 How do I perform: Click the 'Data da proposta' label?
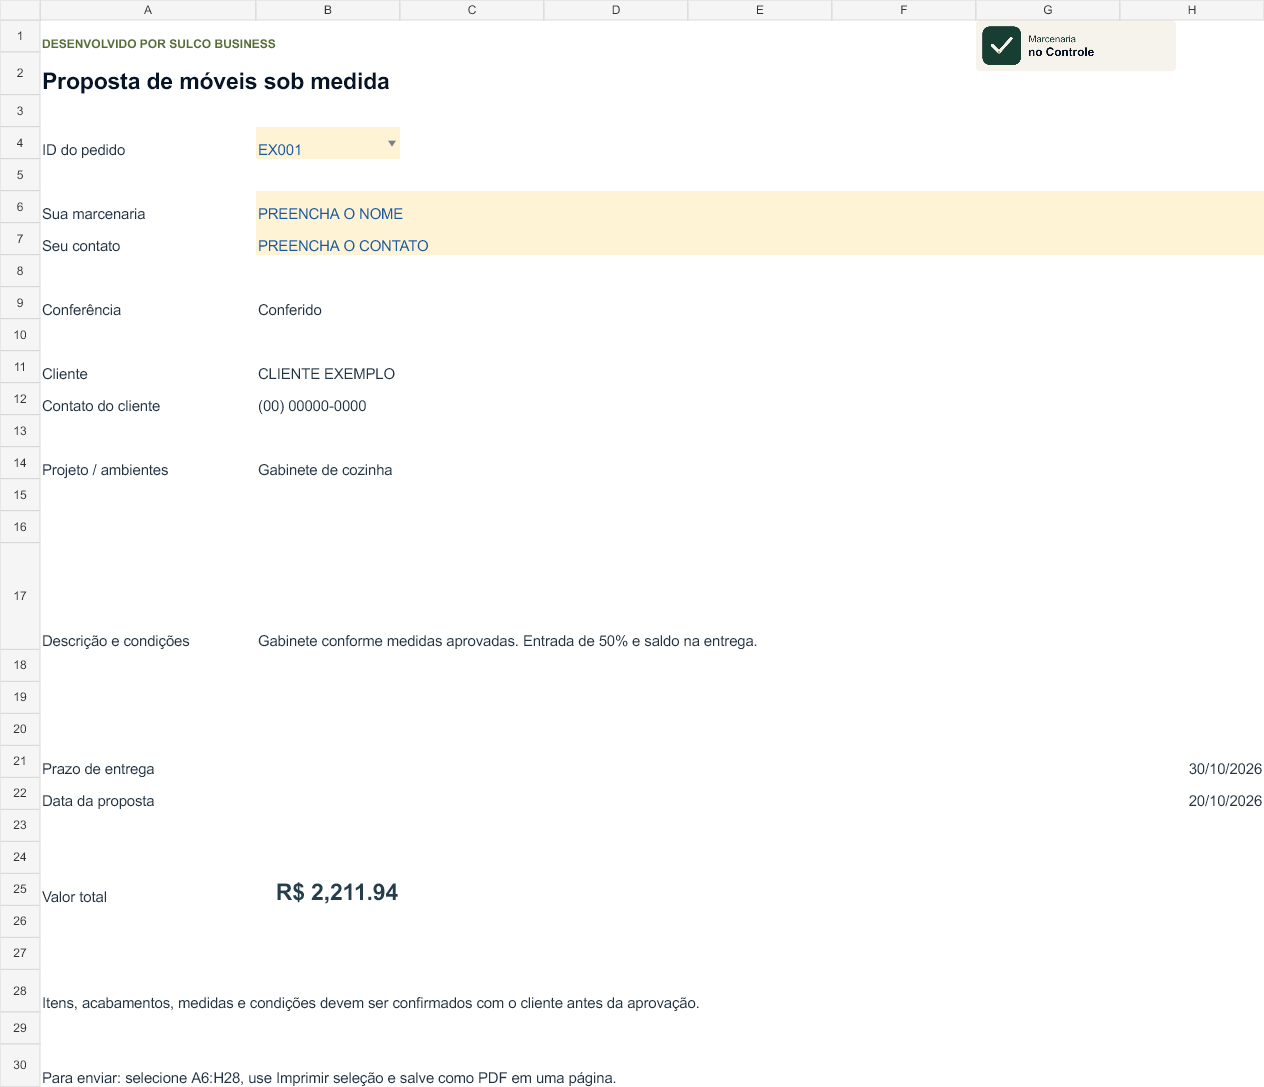click(x=98, y=801)
